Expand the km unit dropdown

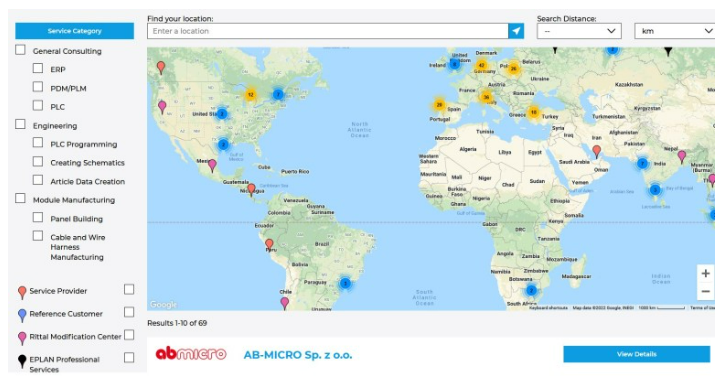675,31
